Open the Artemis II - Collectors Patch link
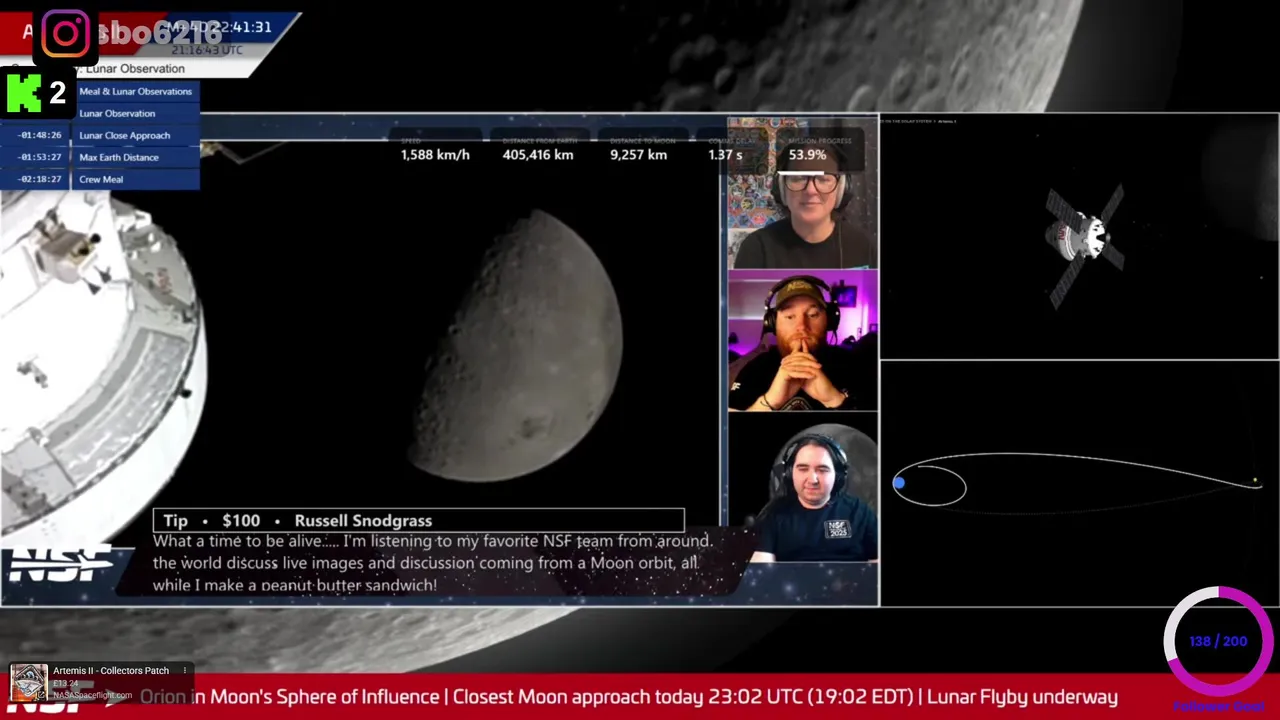 [x=111, y=671]
